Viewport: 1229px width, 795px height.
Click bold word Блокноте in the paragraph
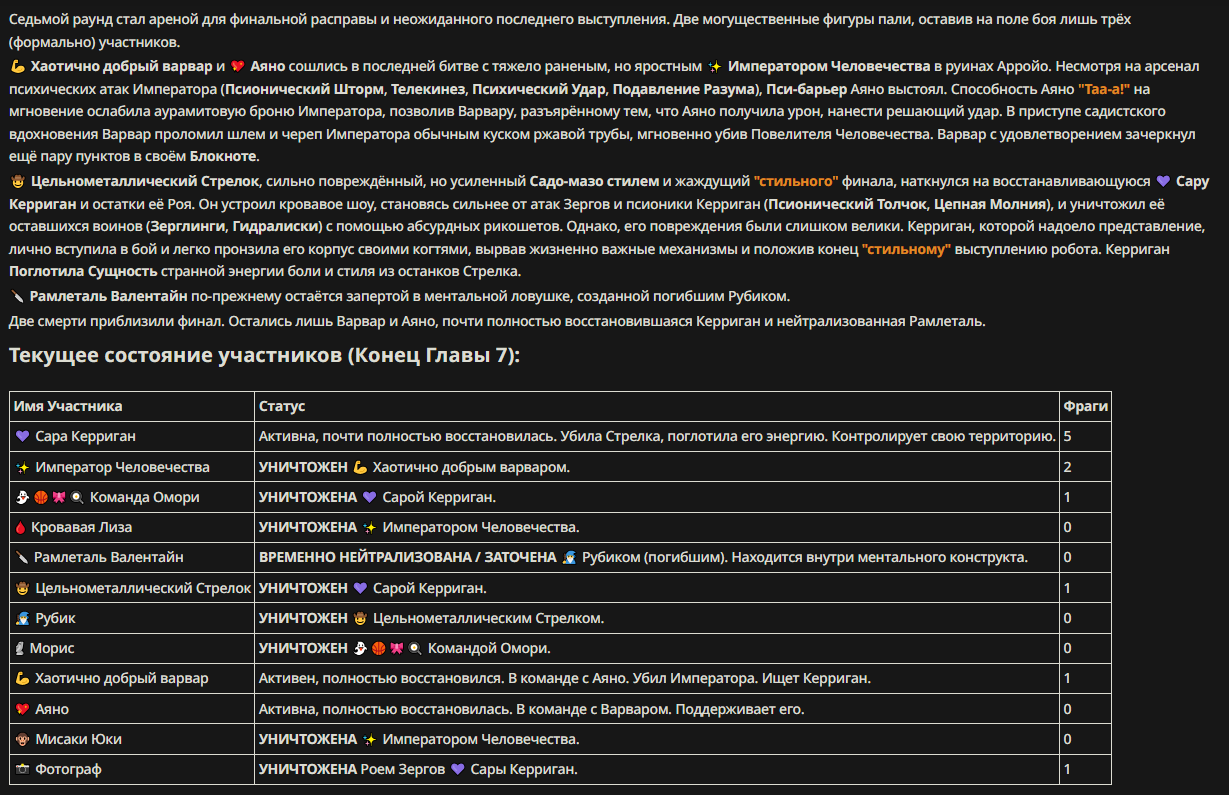pyautogui.click(x=223, y=157)
